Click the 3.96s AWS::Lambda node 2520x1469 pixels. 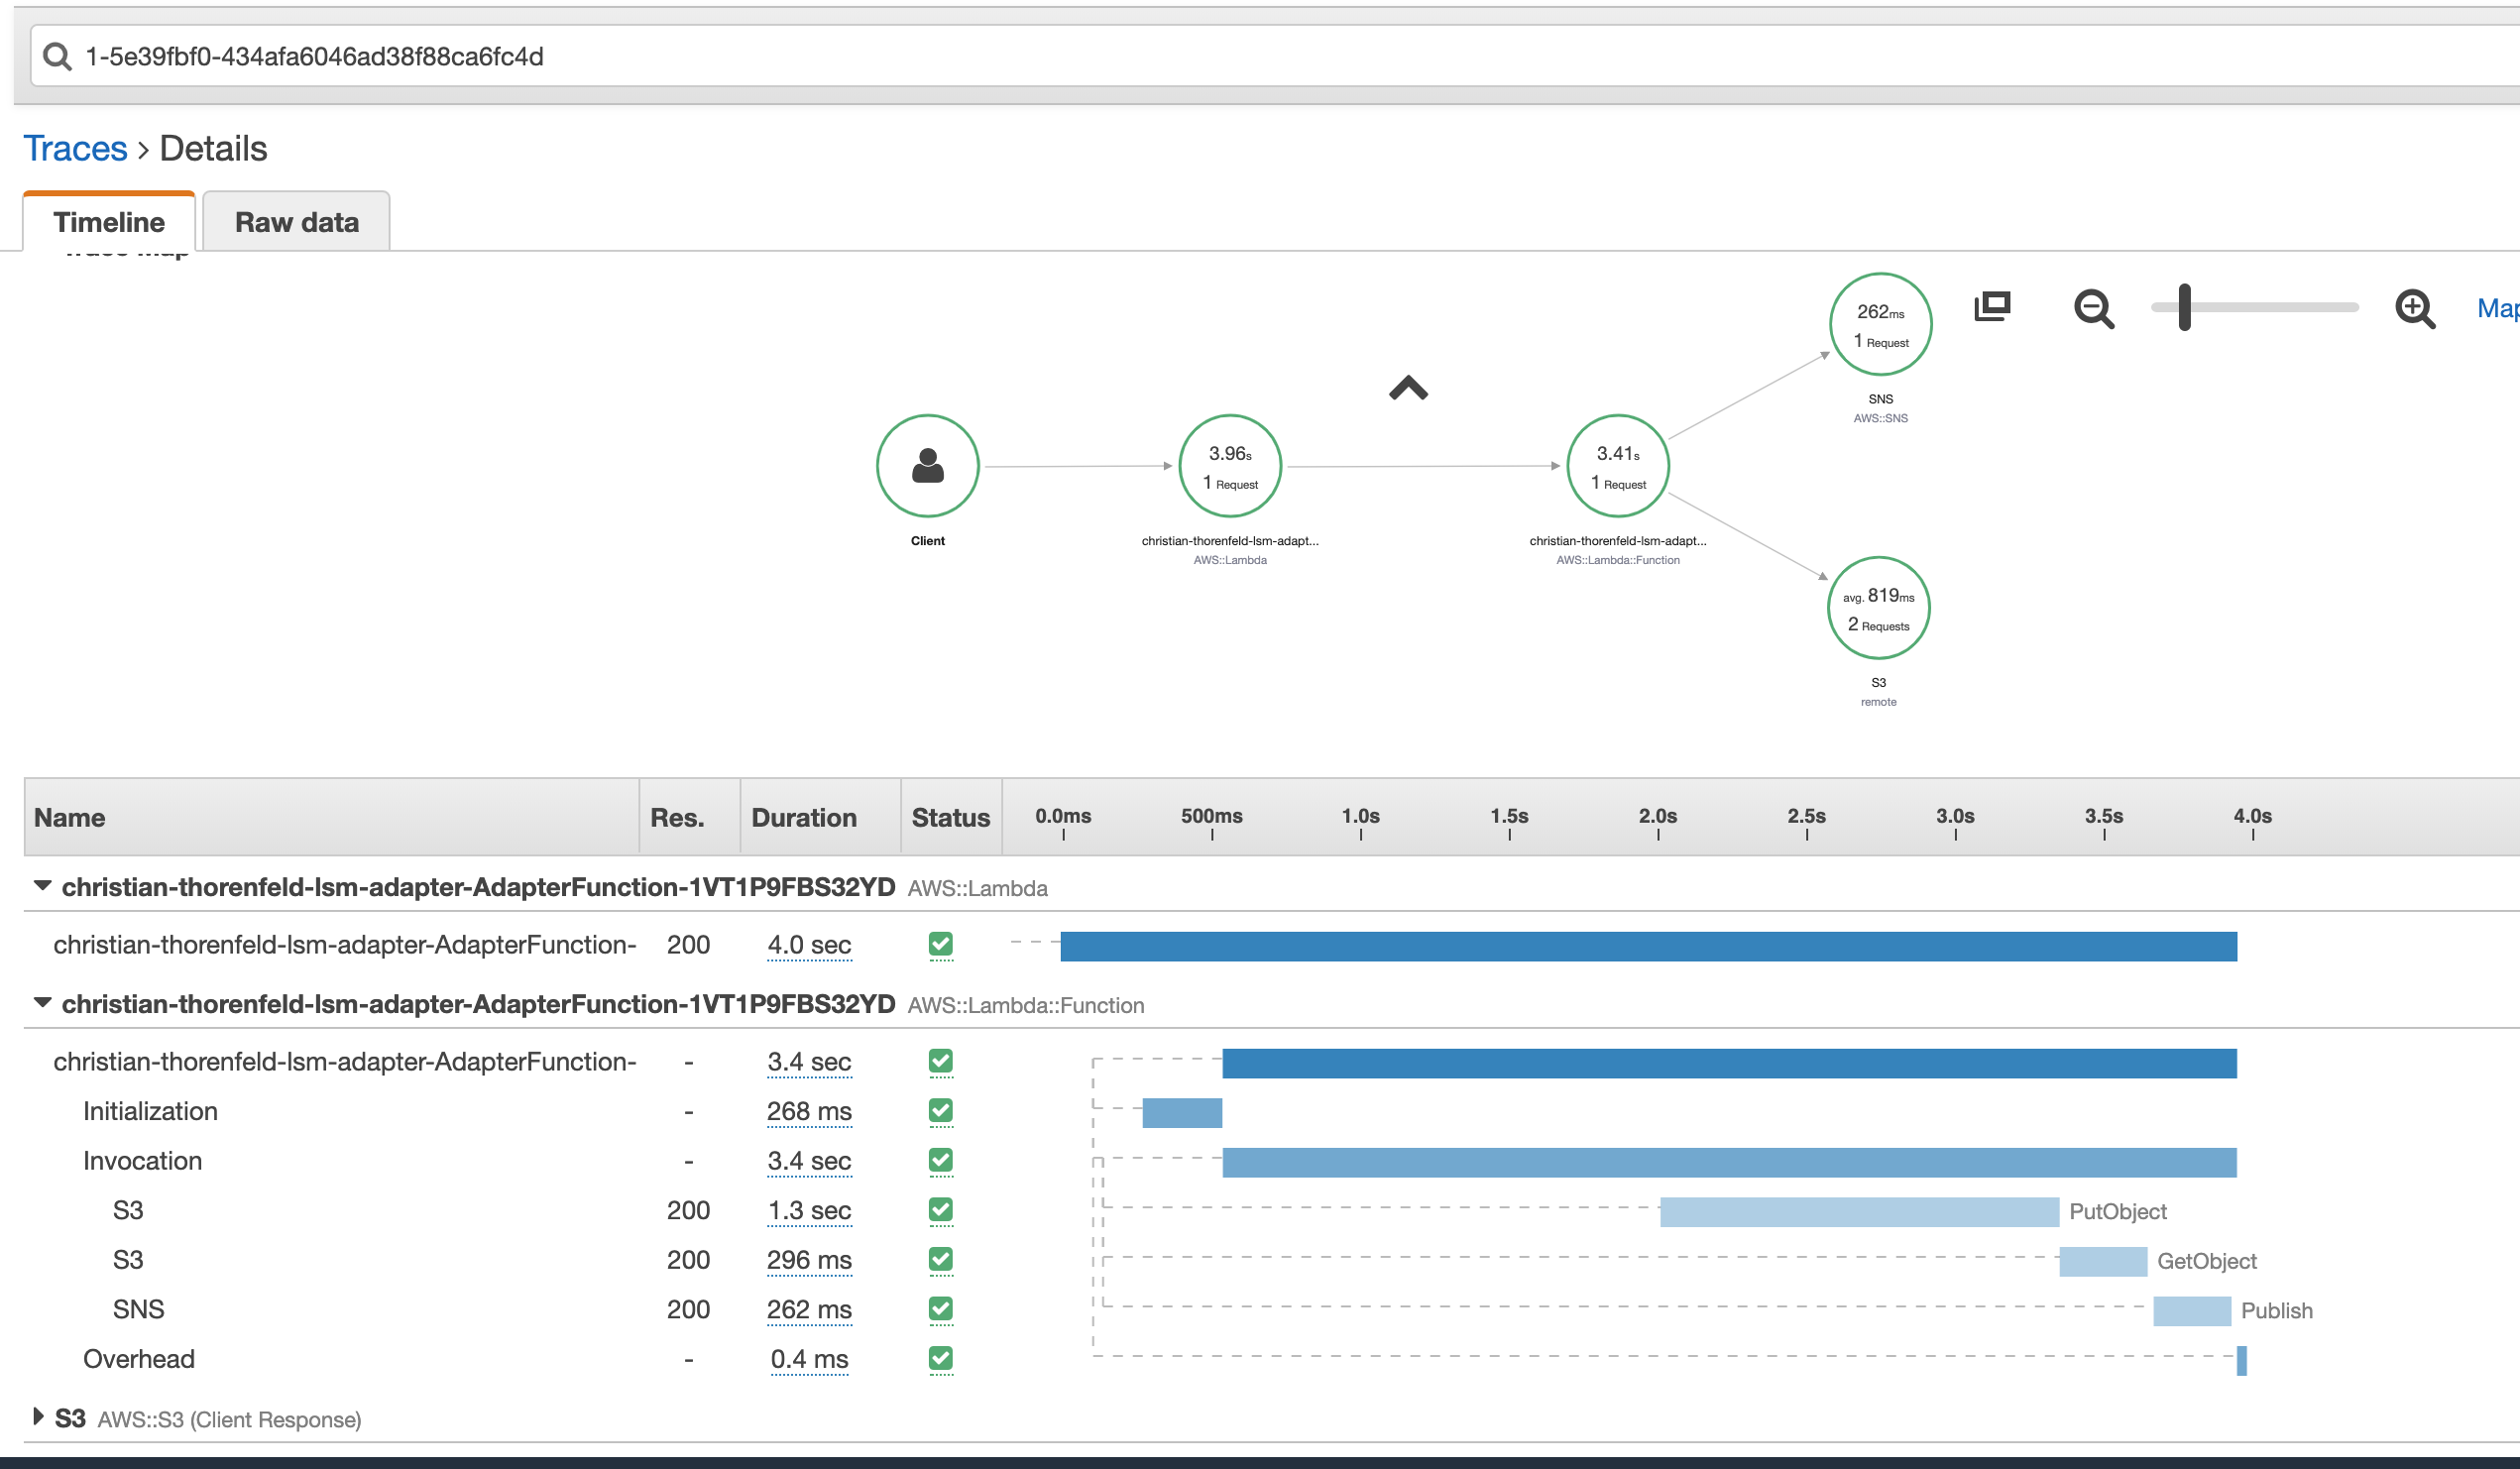click(x=1229, y=466)
